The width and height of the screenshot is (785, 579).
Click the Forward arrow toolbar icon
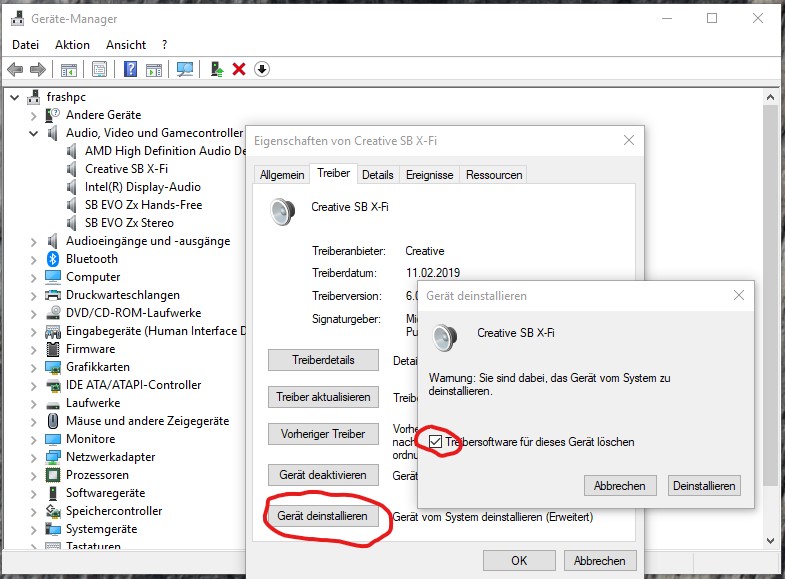[x=38, y=69]
